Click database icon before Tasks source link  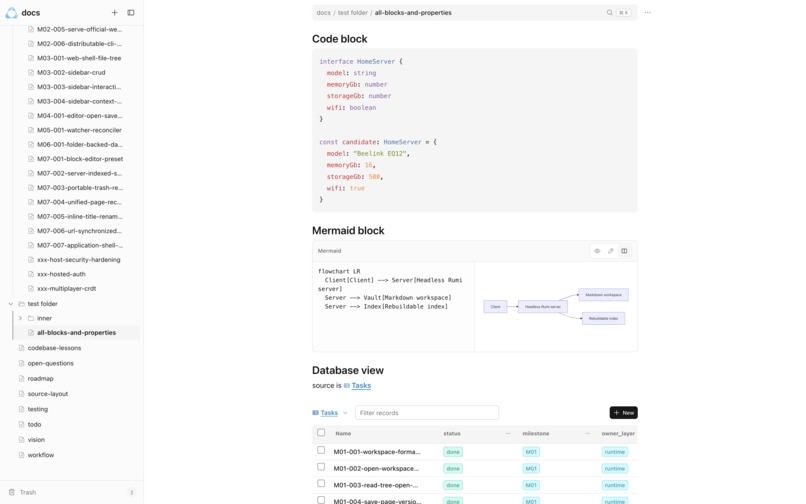tap(347, 386)
